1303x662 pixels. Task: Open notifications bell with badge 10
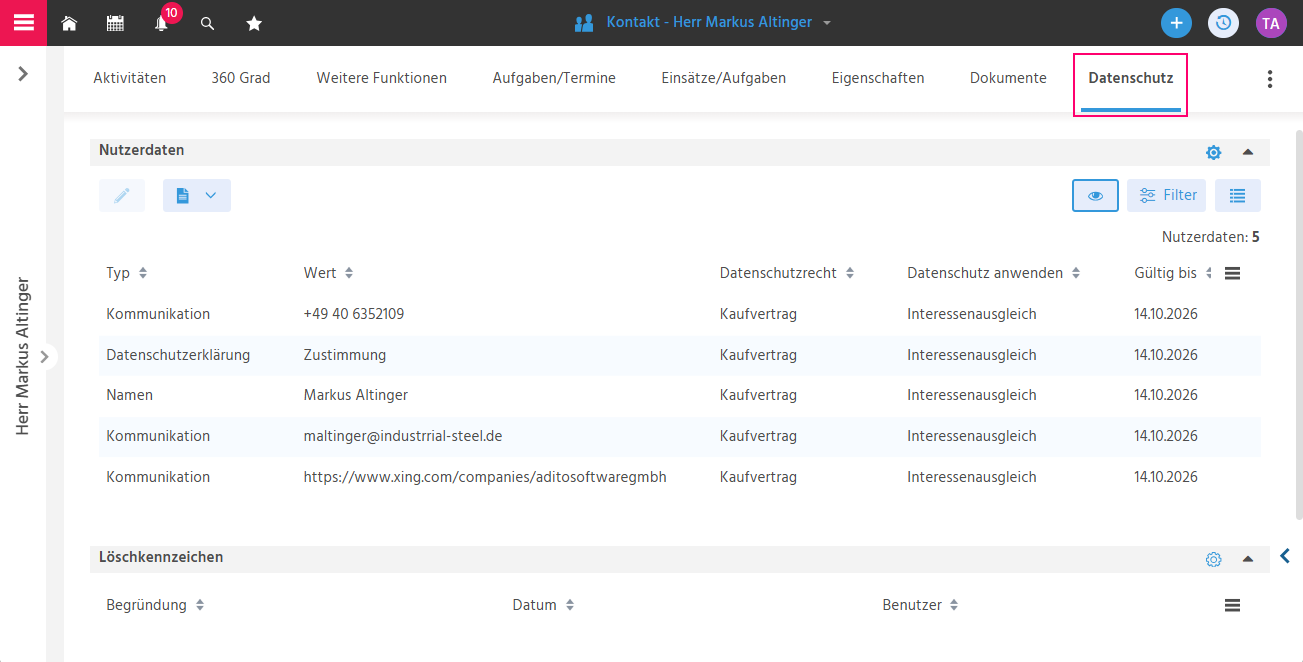(x=161, y=23)
